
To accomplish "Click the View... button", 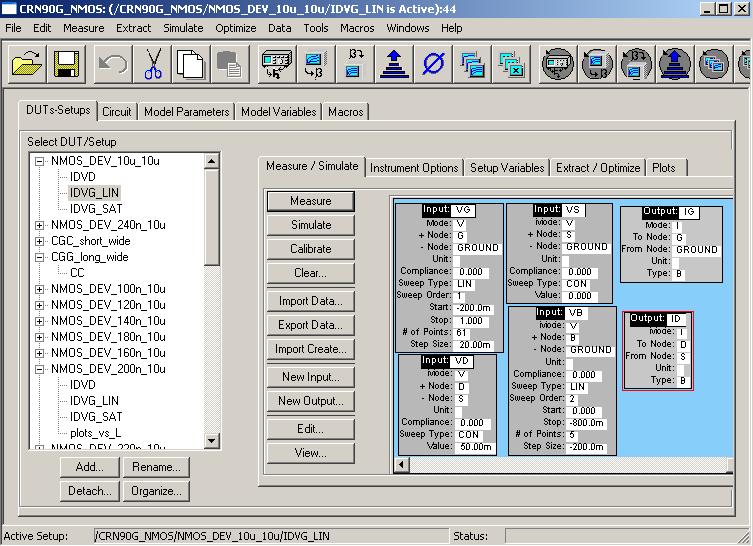I will click(311, 453).
